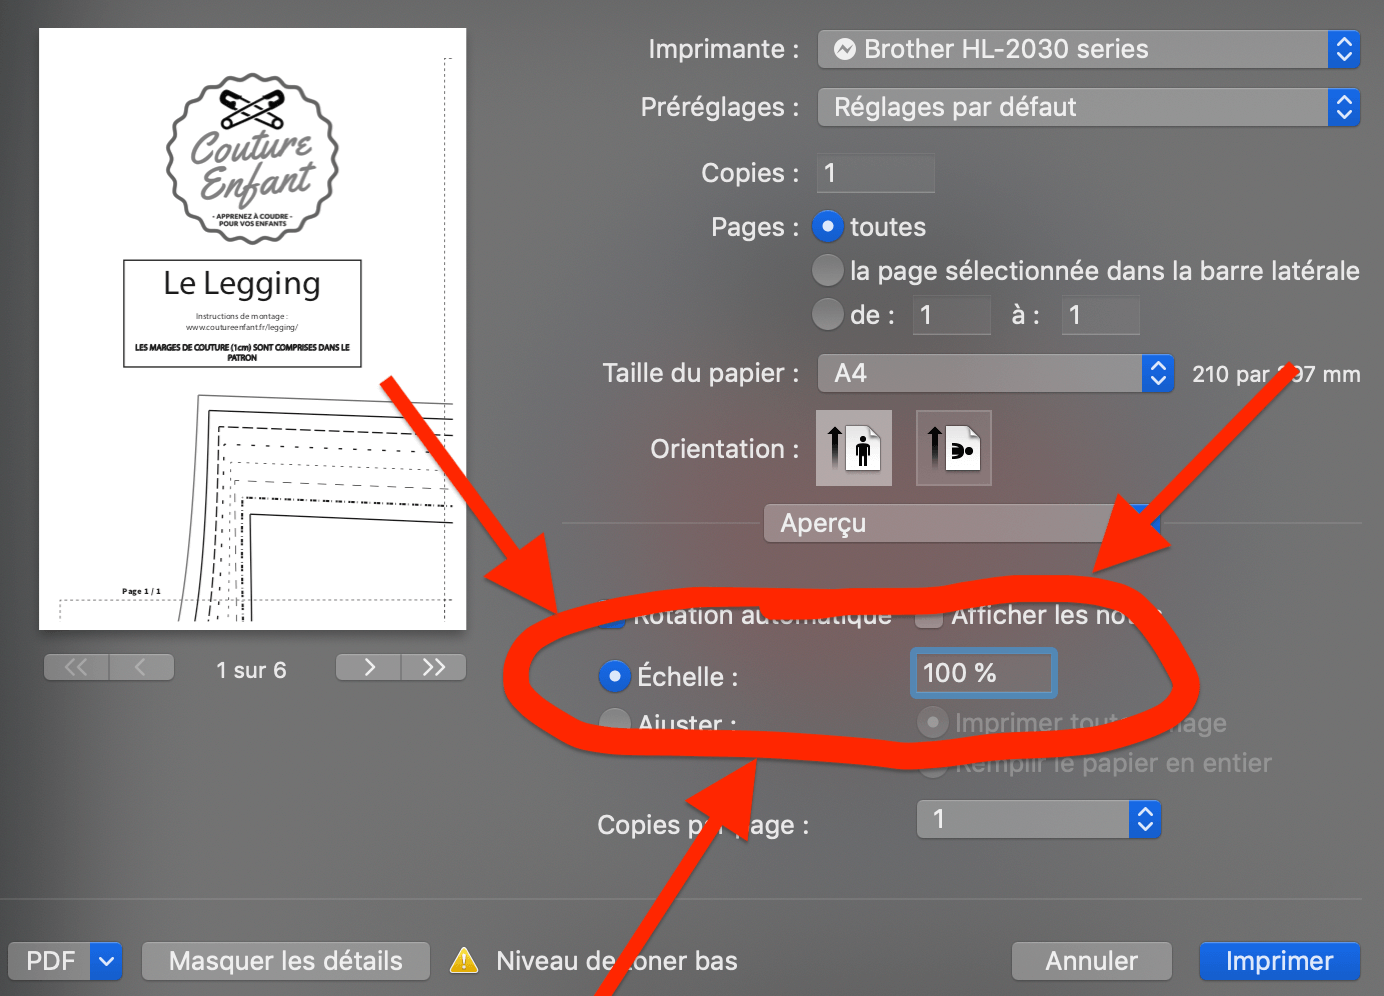
Task: Open the Taille du papier A4 dropdown
Action: click(995, 373)
